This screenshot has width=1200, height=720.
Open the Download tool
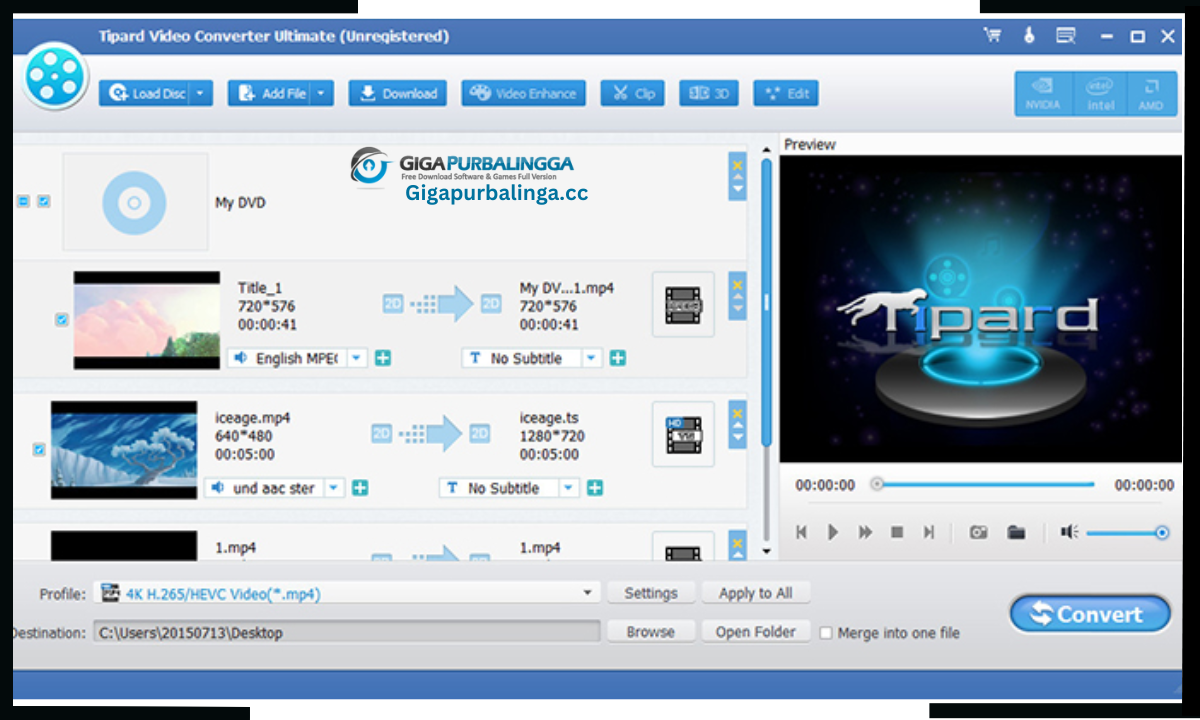tap(397, 93)
